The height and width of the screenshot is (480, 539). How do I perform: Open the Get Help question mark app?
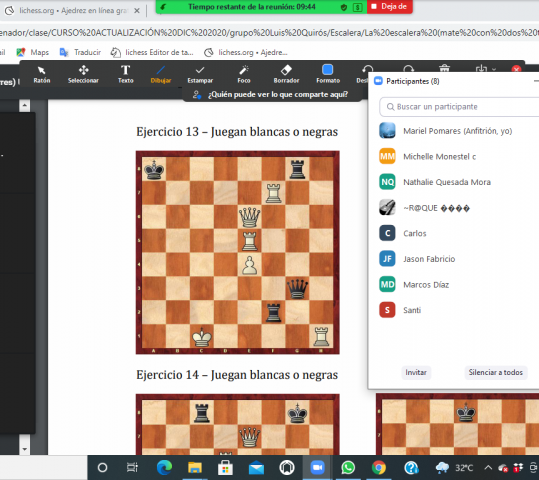411,468
